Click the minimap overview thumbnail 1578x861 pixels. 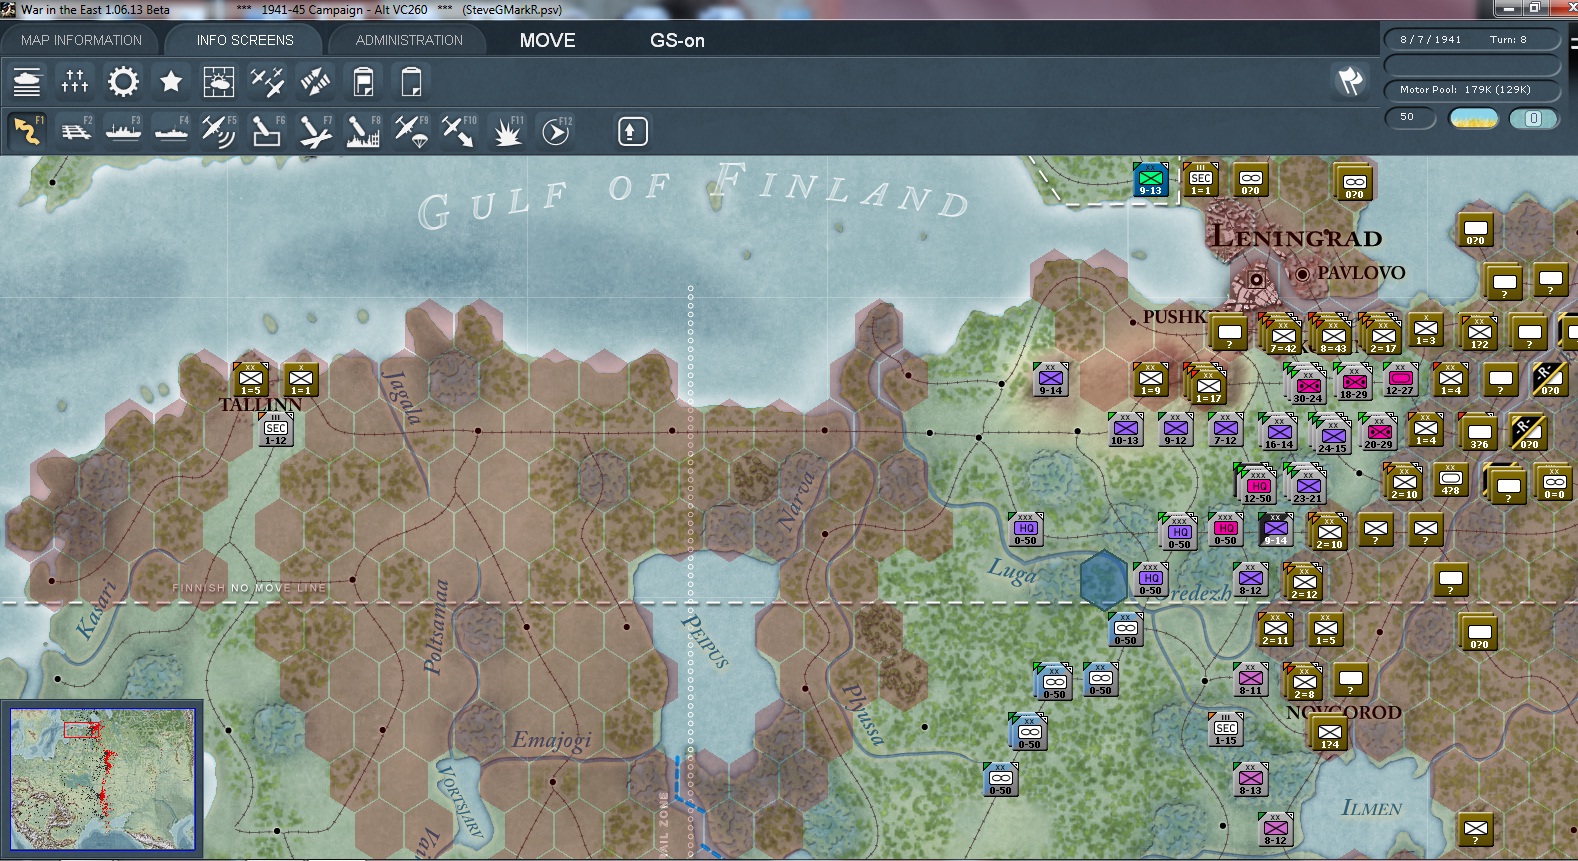102,778
